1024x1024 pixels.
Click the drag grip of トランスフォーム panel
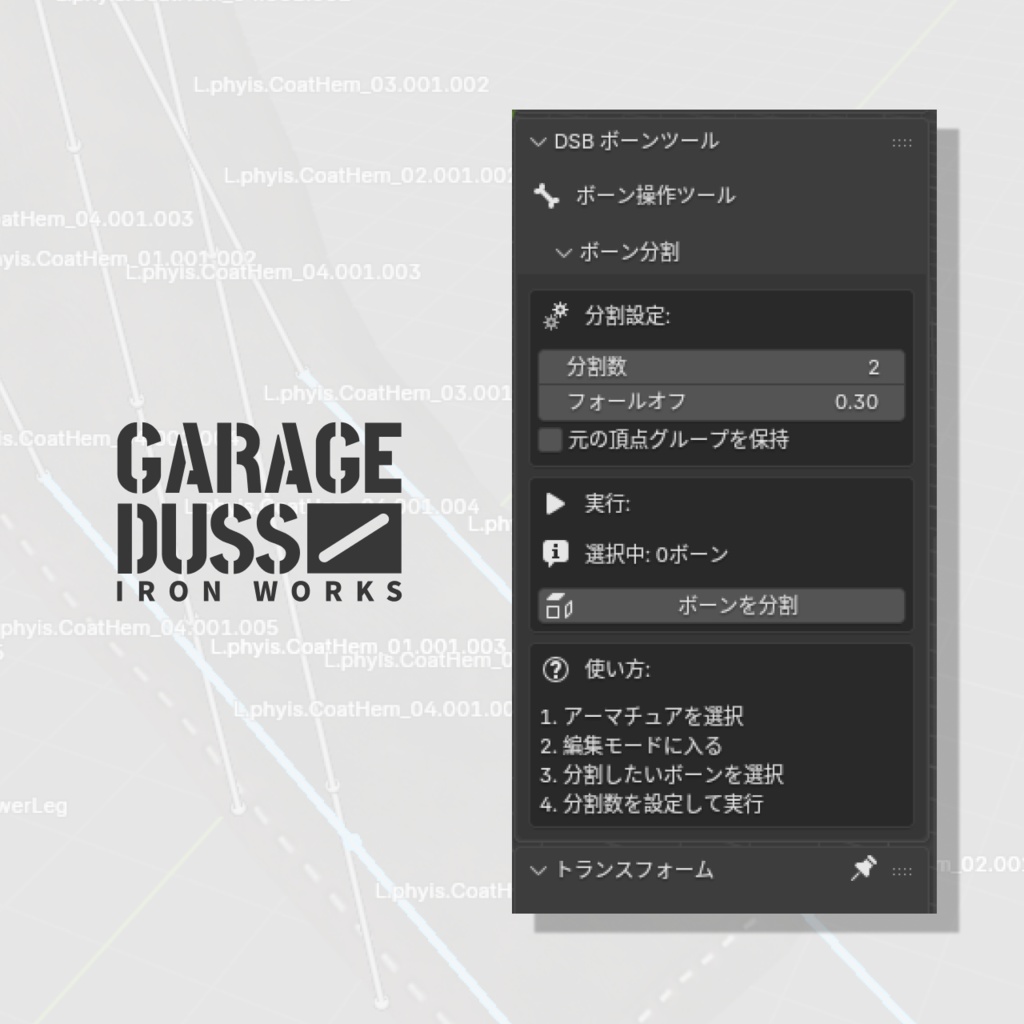tap(902, 871)
